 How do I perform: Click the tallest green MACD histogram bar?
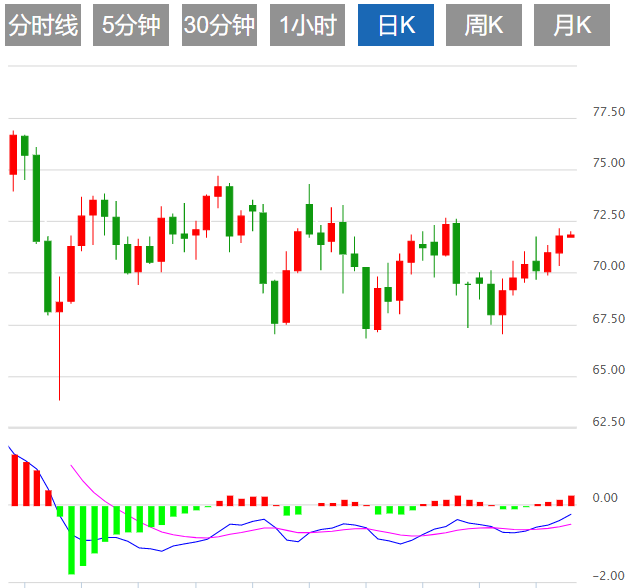(x=71, y=539)
